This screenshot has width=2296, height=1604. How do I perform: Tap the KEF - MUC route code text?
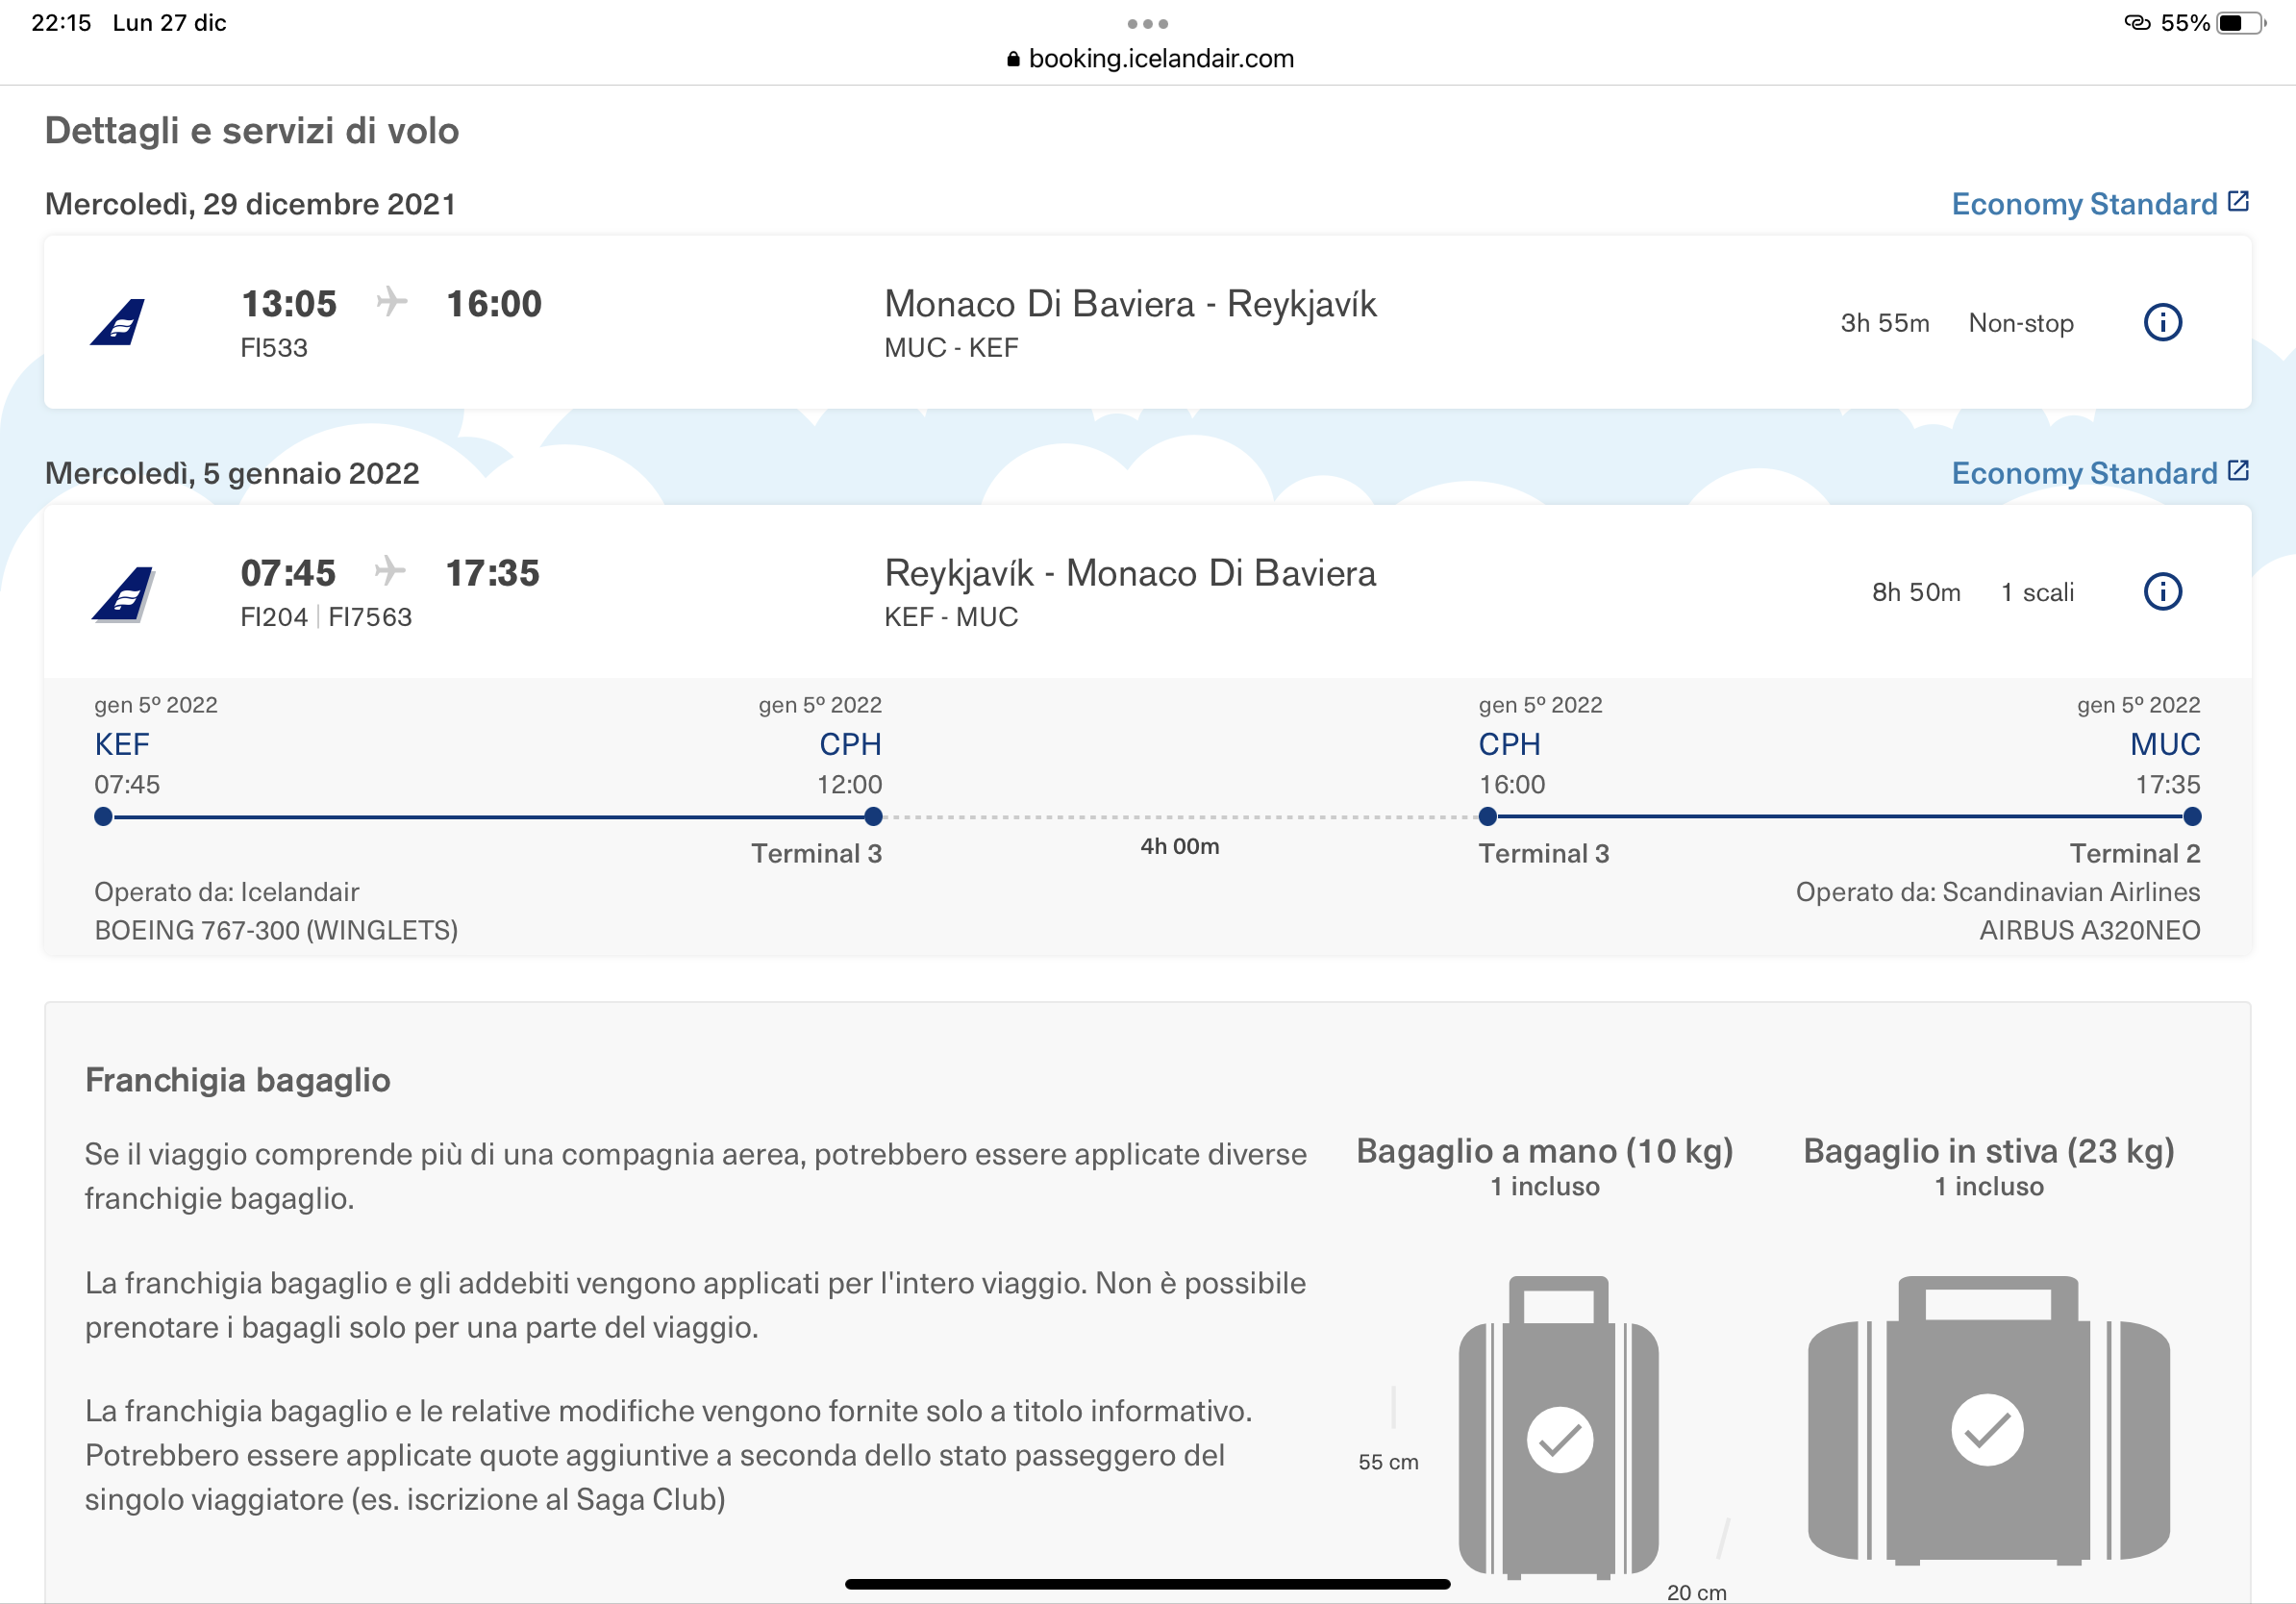951,617
